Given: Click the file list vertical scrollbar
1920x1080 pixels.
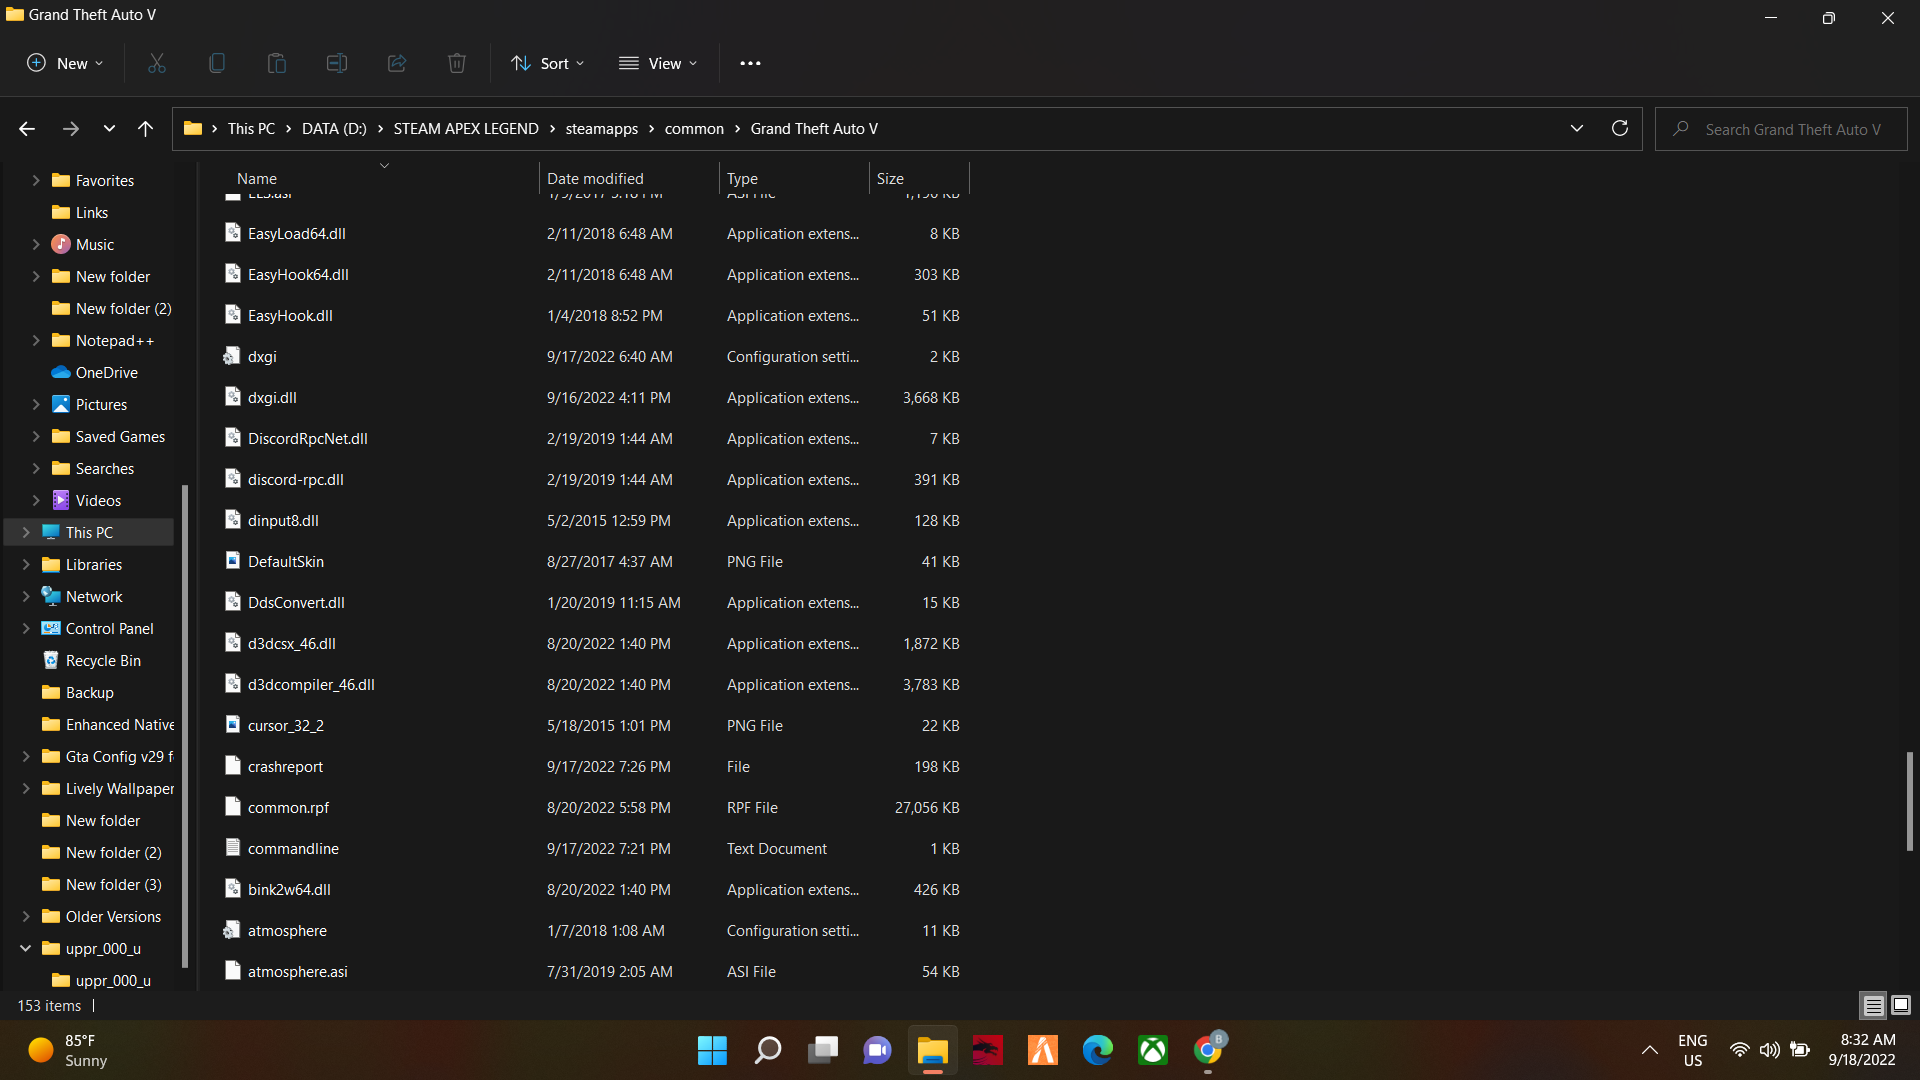Looking at the screenshot, I should pos(1909,800).
